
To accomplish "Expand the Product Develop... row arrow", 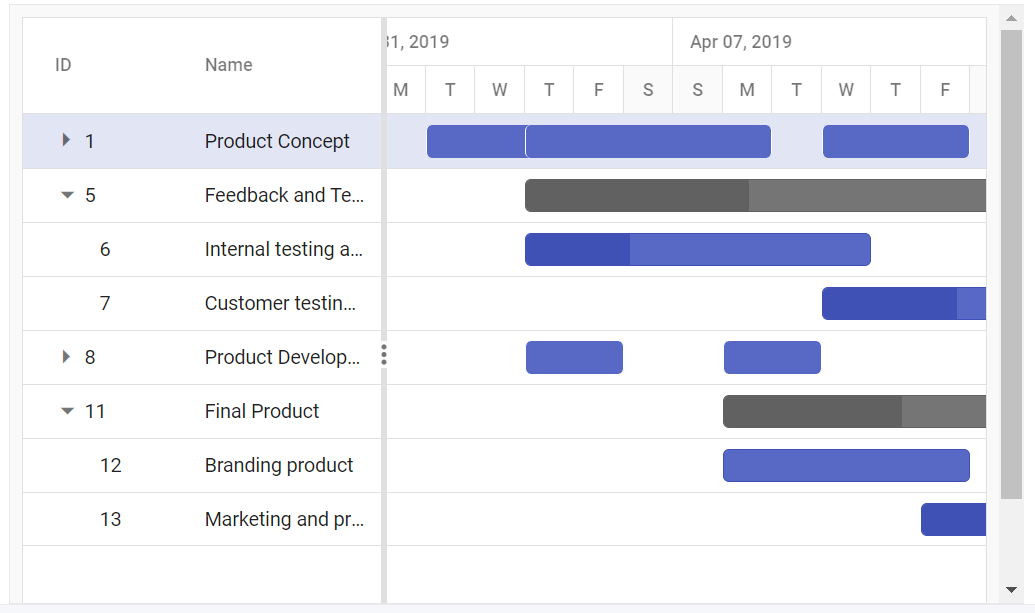I will (x=65, y=356).
